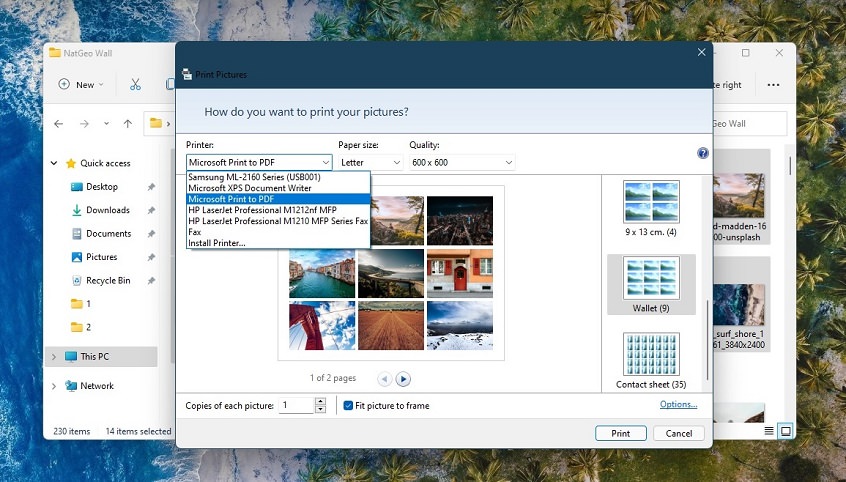Select the madden-16 unsplash image thumbnail
846x482 pixels.
(740, 197)
